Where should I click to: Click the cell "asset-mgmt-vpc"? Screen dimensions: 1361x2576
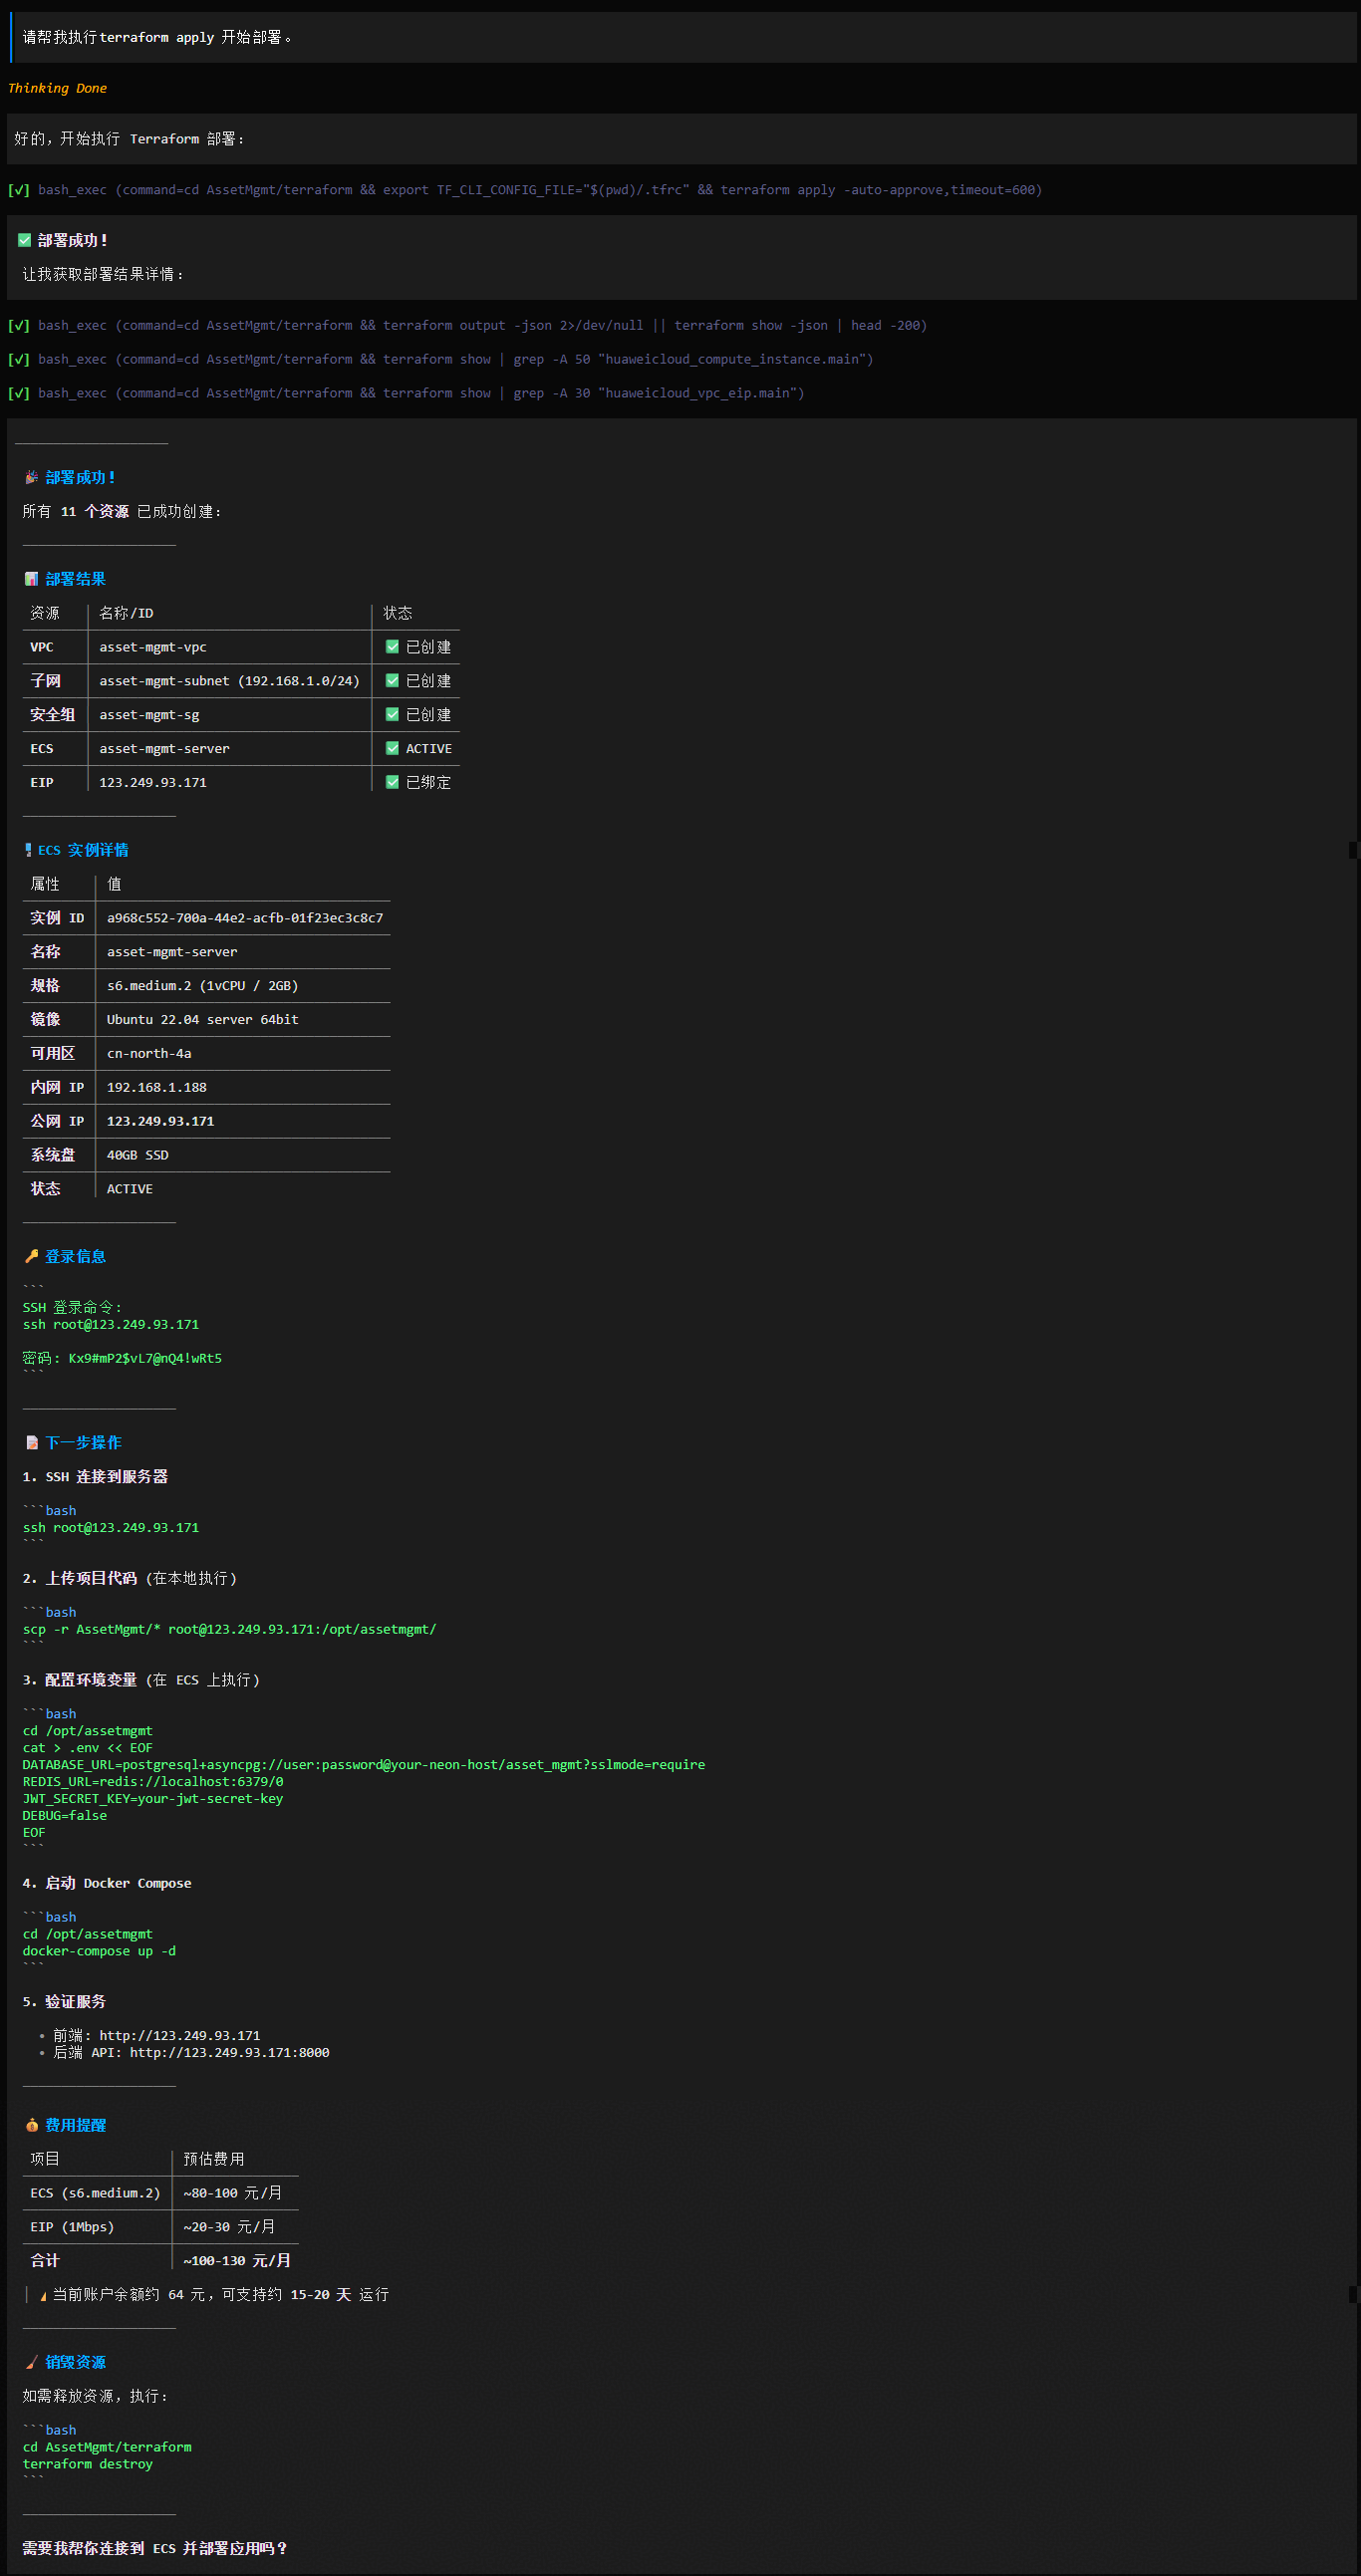point(153,647)
